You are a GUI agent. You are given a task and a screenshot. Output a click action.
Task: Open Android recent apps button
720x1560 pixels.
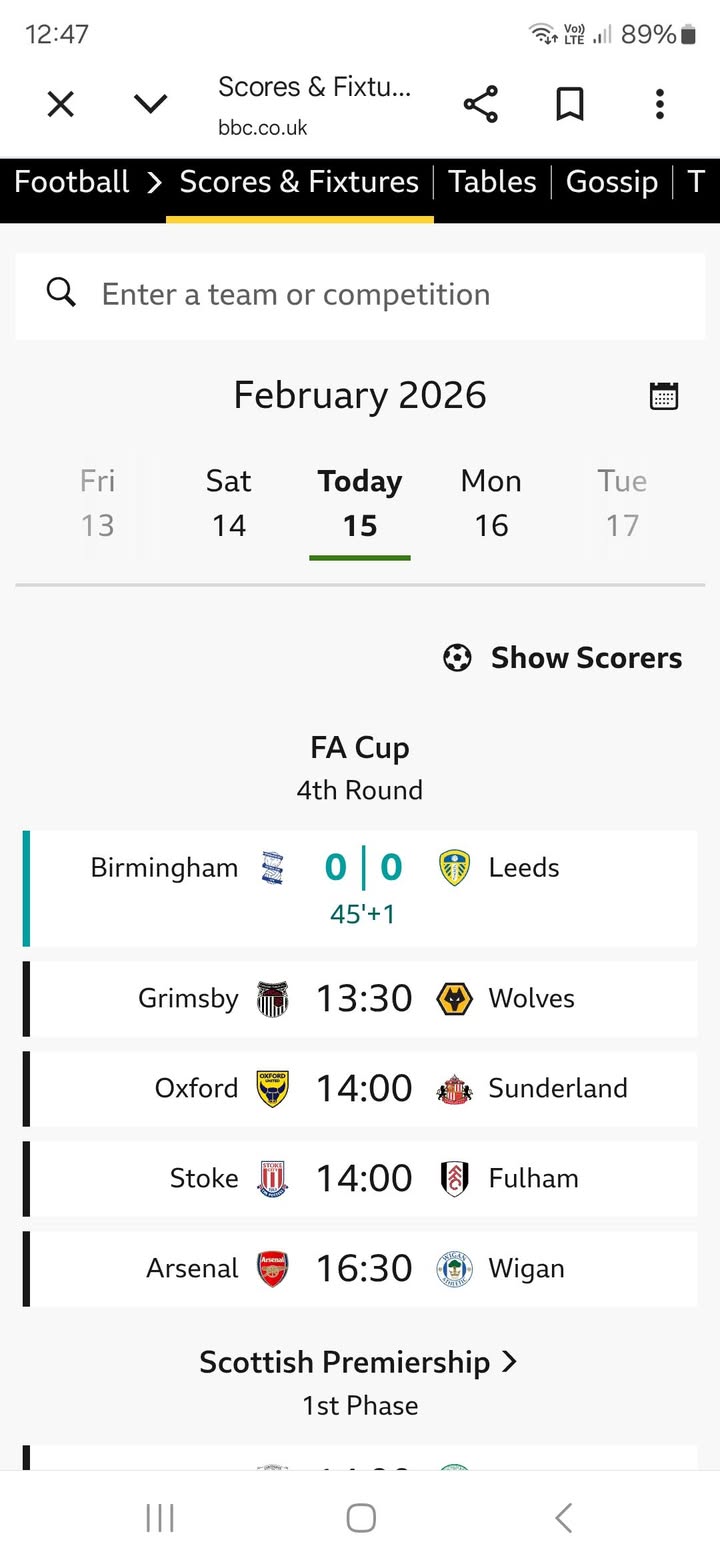(x=160, y=1518)
